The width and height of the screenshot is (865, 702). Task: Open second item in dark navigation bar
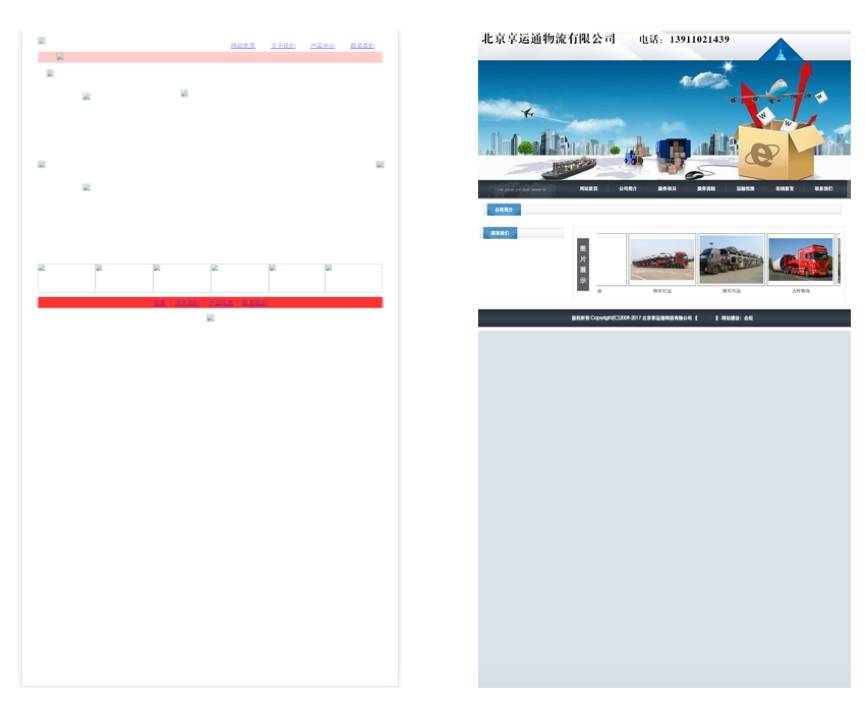[628, 189]
